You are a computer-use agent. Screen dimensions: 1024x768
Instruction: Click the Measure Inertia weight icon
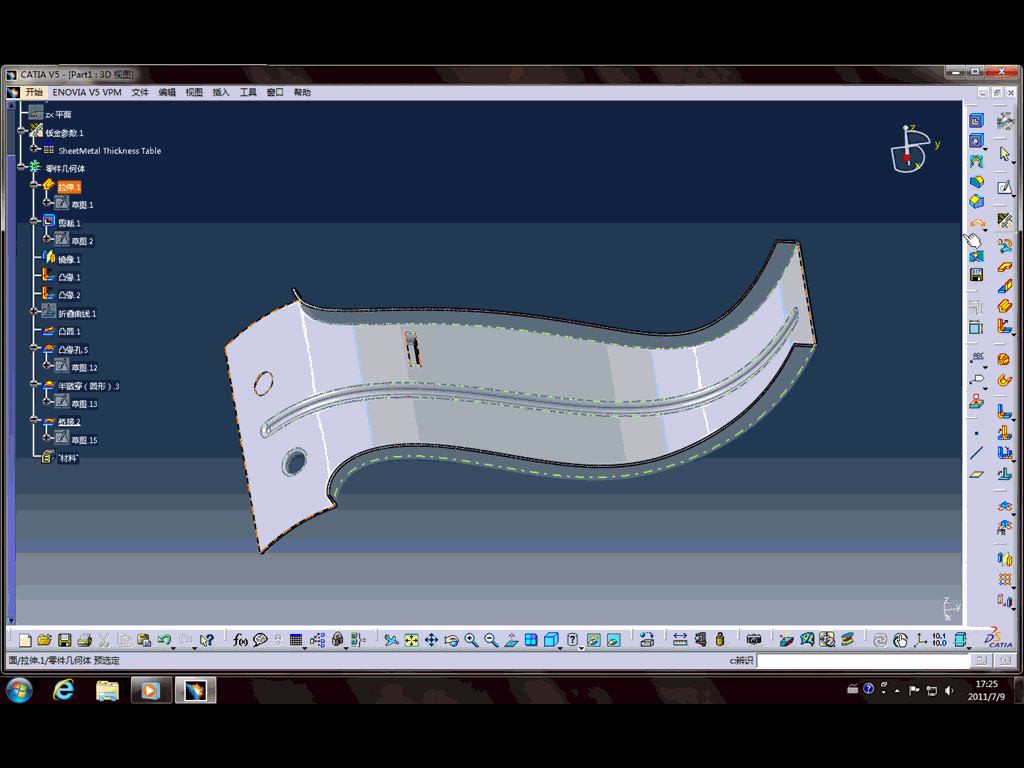pos(720,640)
